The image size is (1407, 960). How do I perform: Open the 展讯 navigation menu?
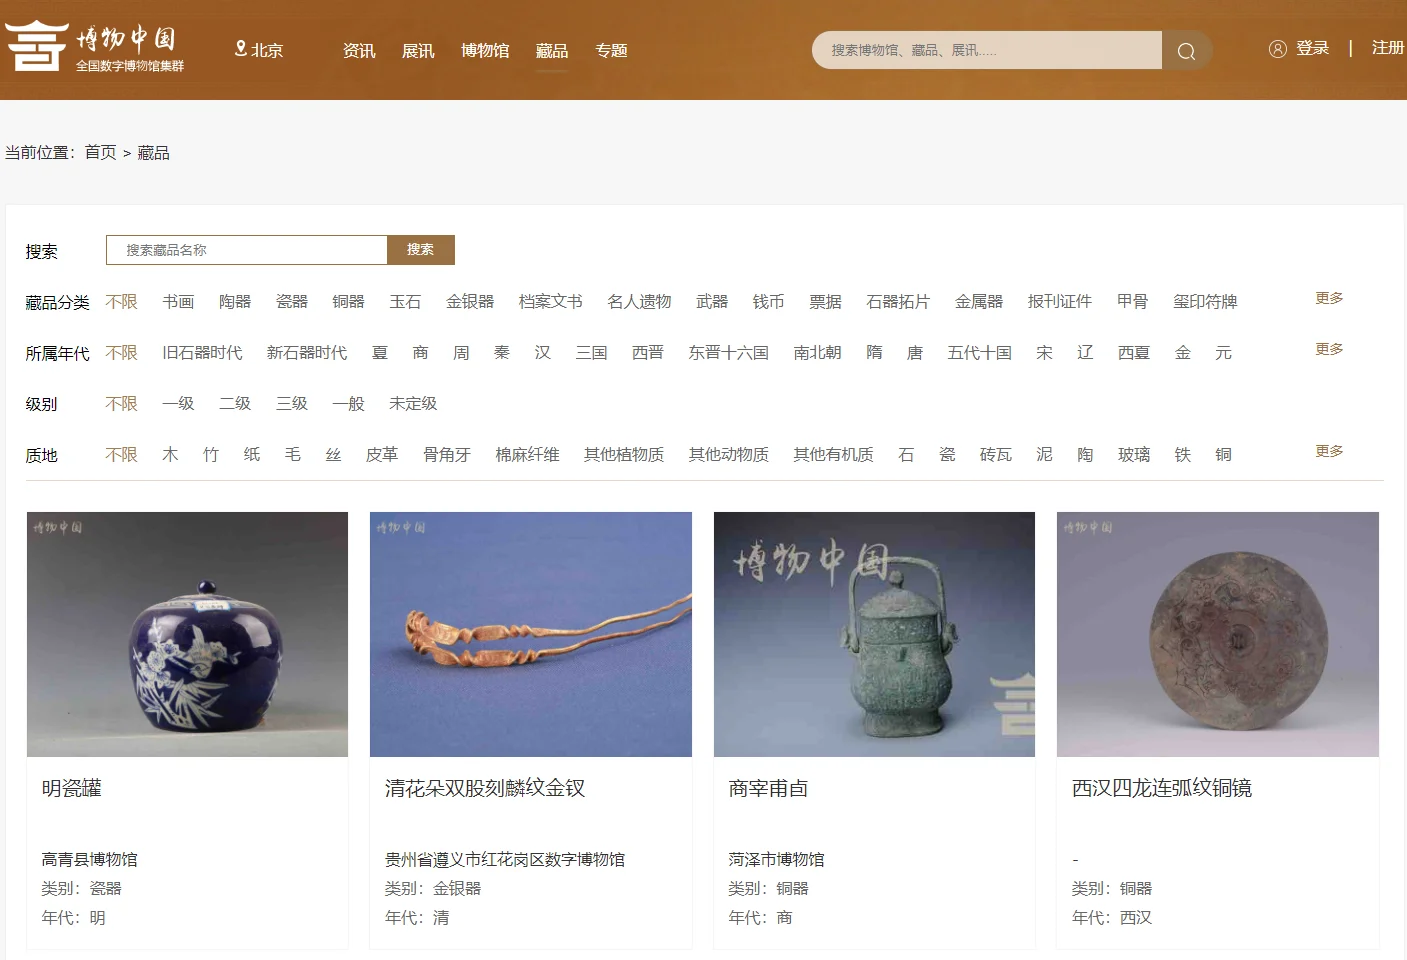tap(418, 50)
